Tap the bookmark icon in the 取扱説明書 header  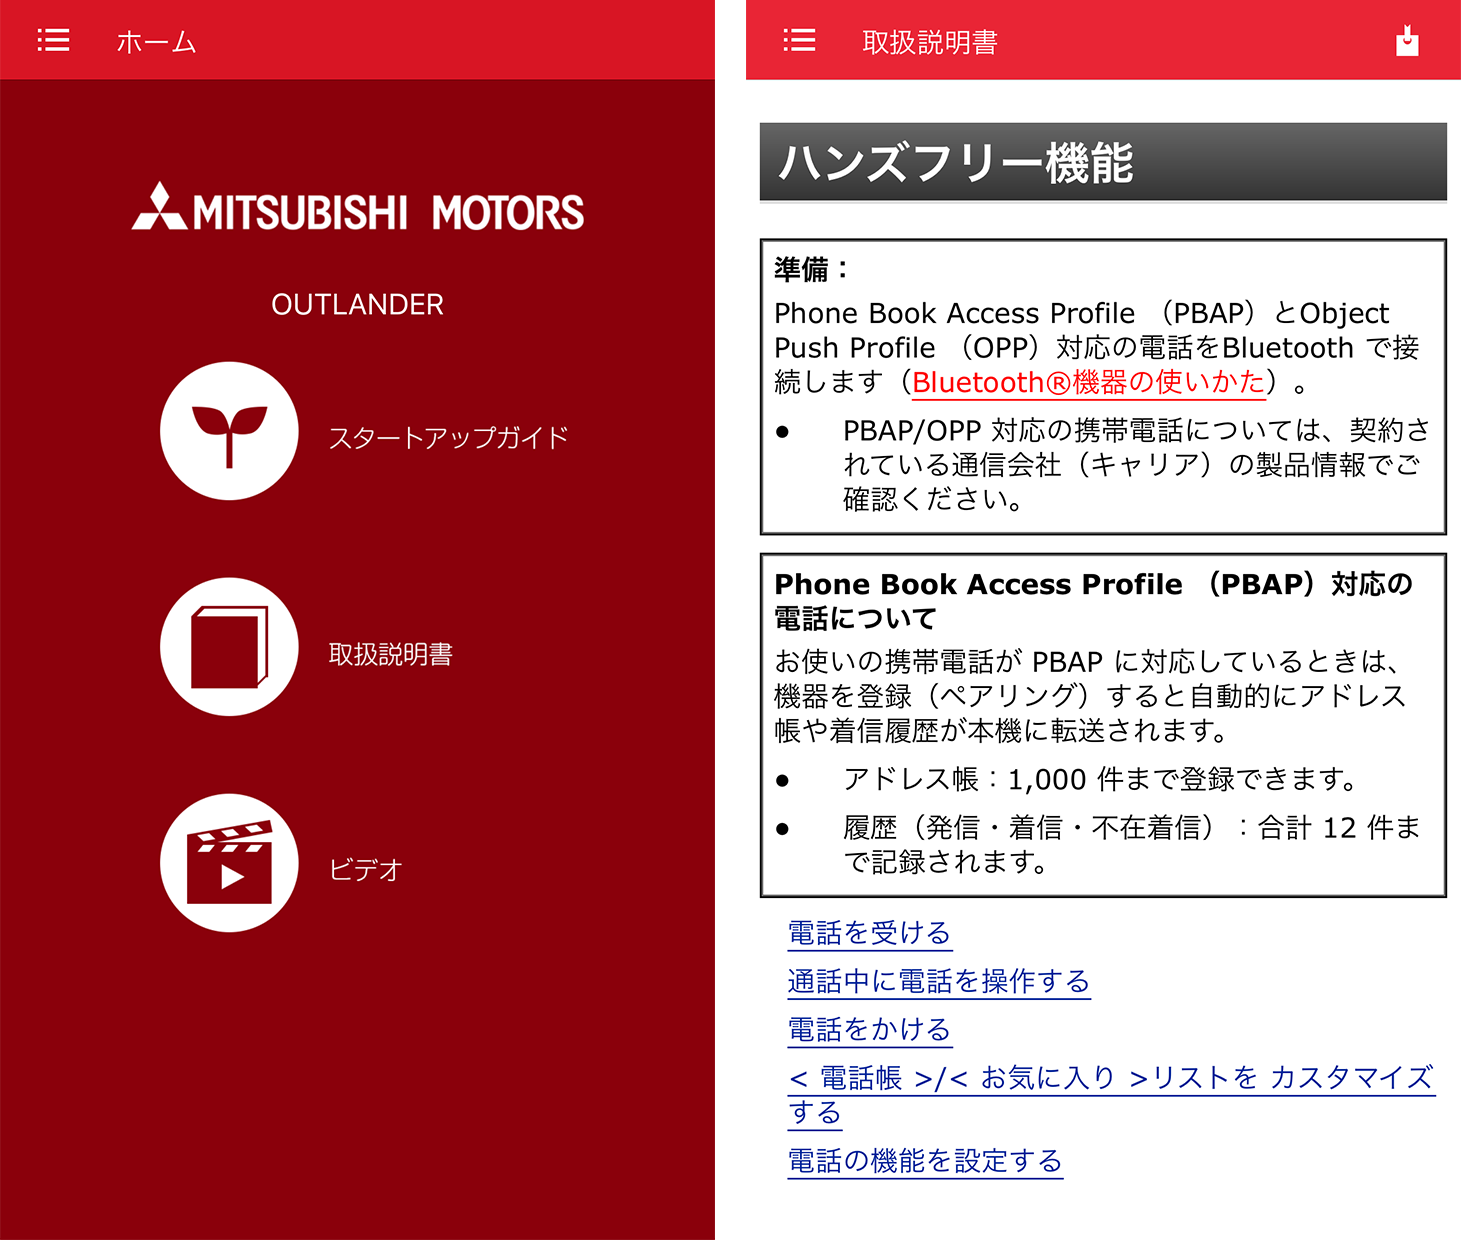1407,40
